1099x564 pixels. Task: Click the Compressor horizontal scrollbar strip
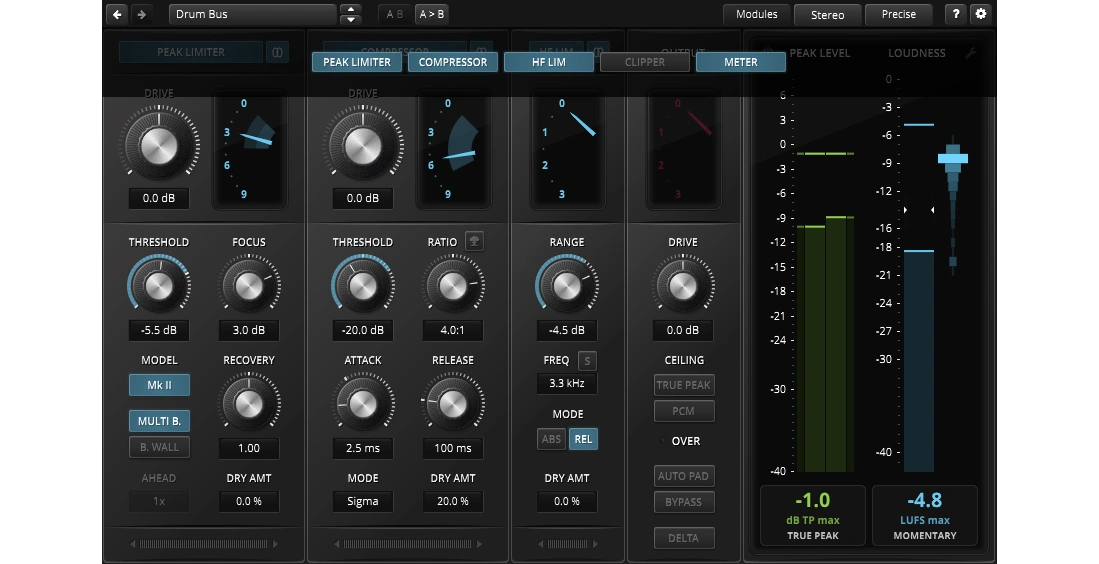[409, 544]
